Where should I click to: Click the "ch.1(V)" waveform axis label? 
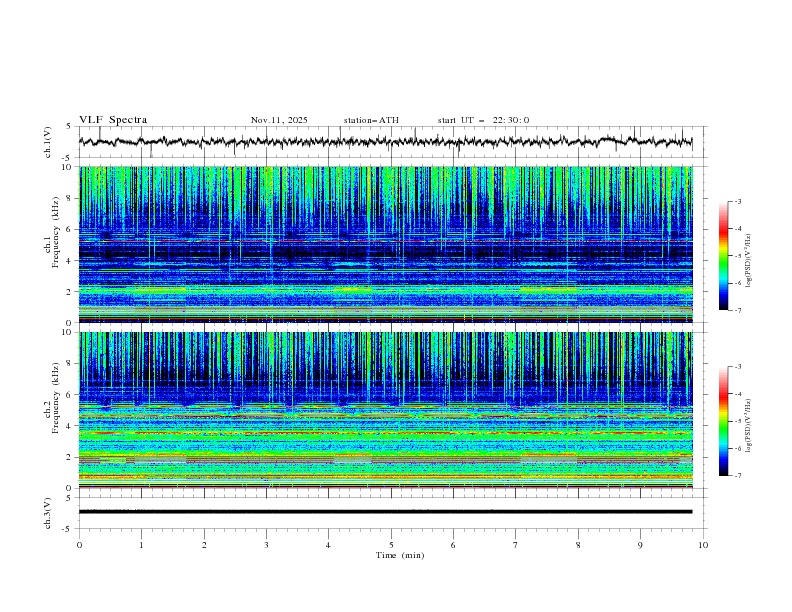tap(47, 142)
